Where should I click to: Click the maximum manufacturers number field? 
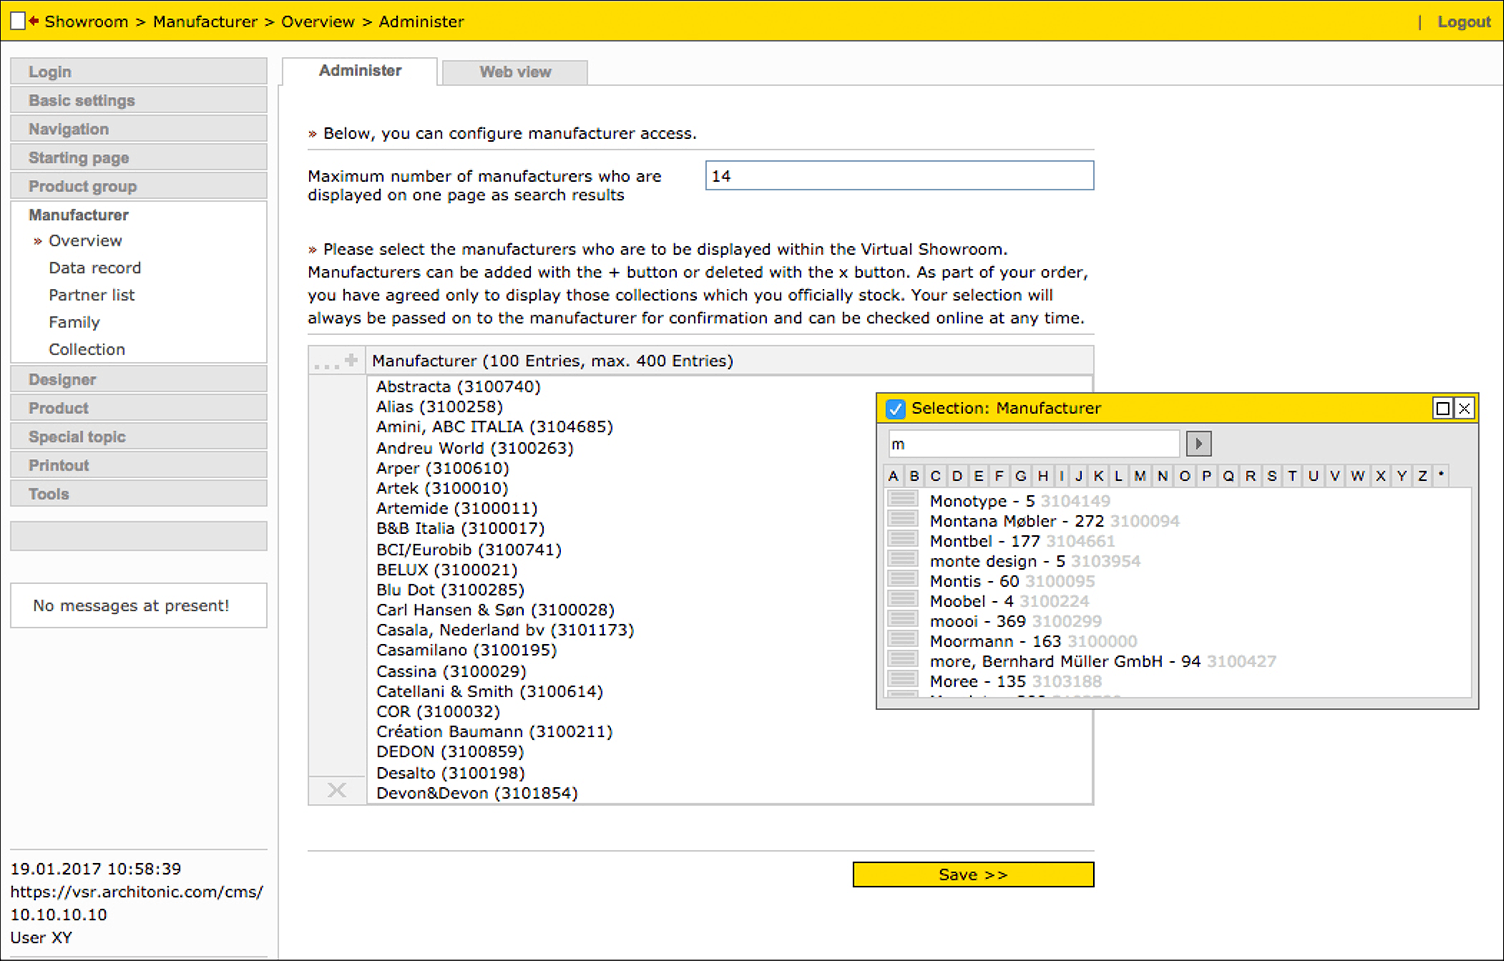[x=899, y=175]
